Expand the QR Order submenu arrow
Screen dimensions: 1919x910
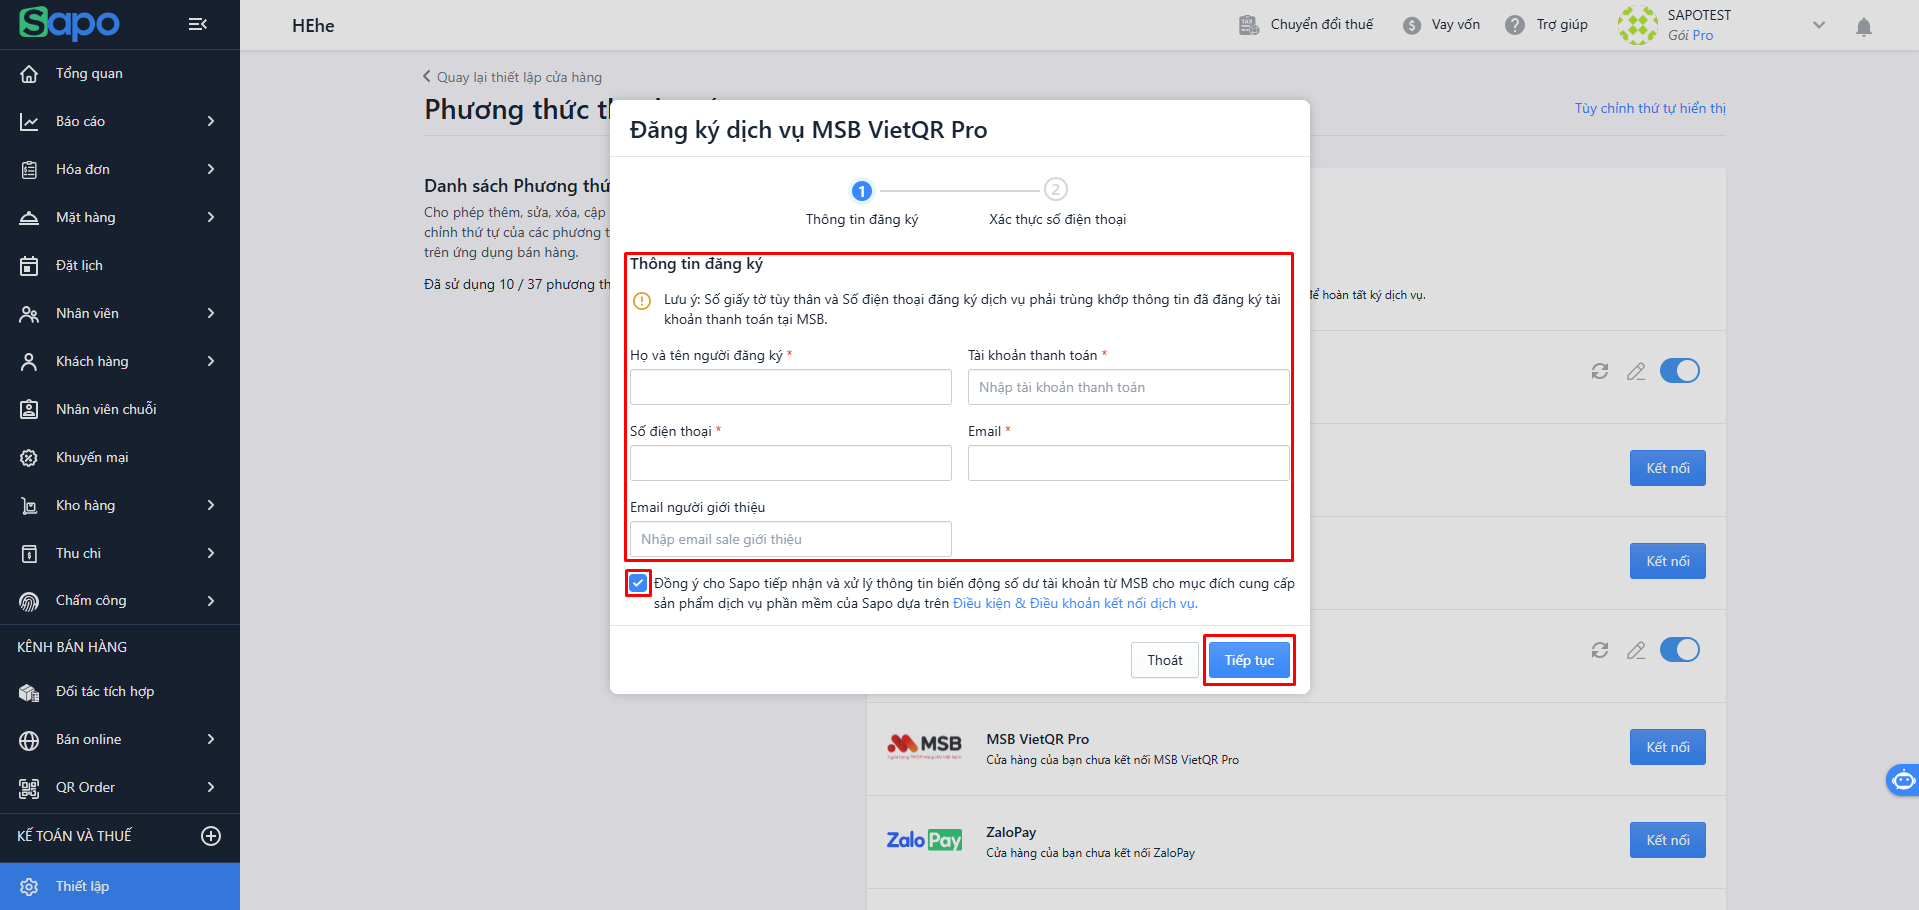tap(211, 787)
